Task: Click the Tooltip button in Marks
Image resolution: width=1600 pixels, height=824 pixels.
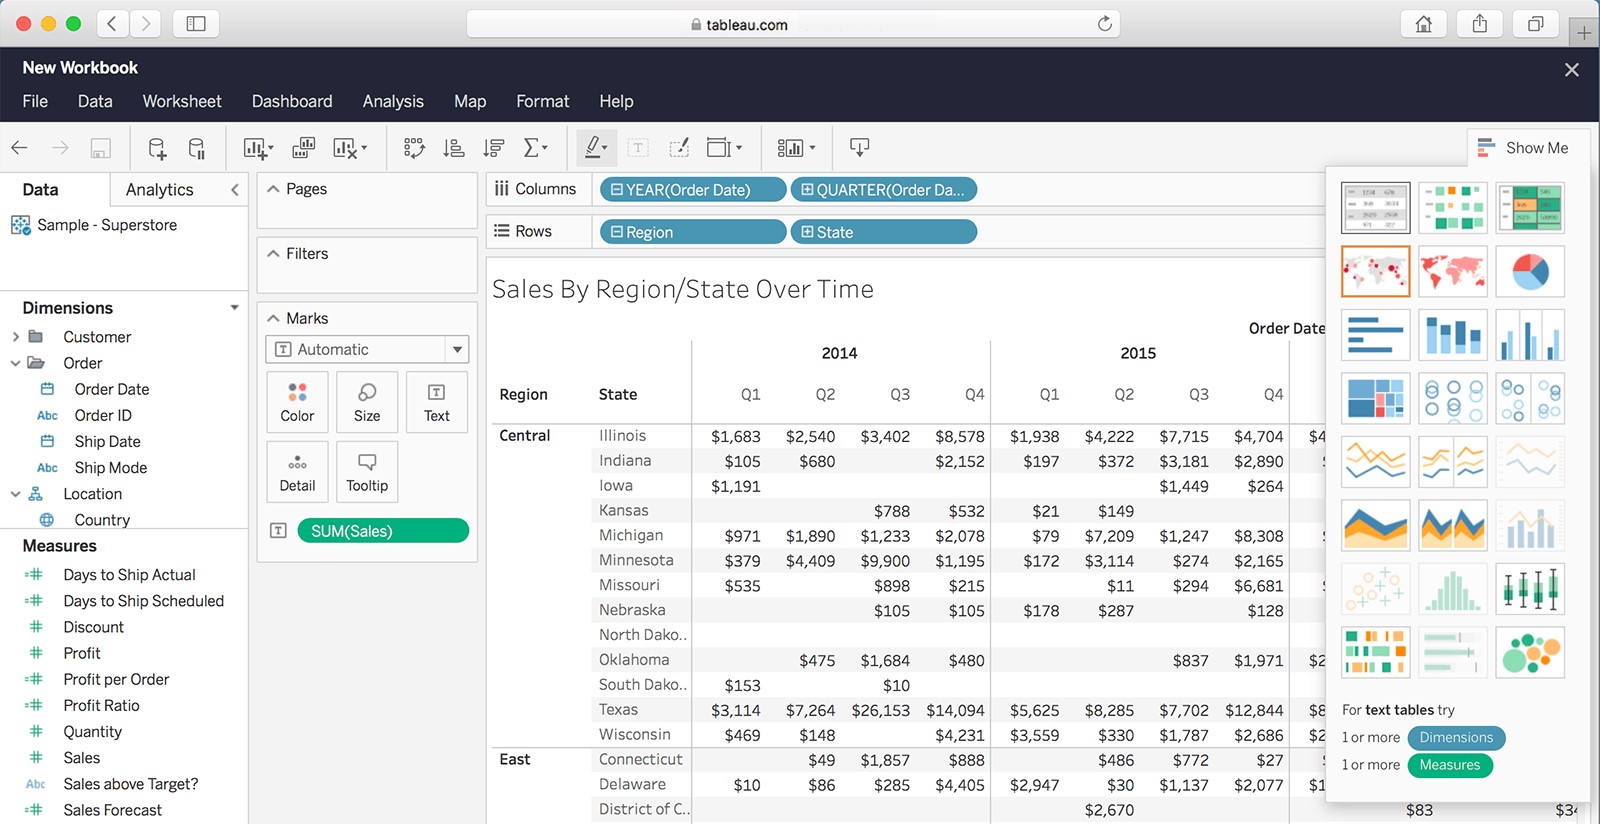Action: [367, 472]
